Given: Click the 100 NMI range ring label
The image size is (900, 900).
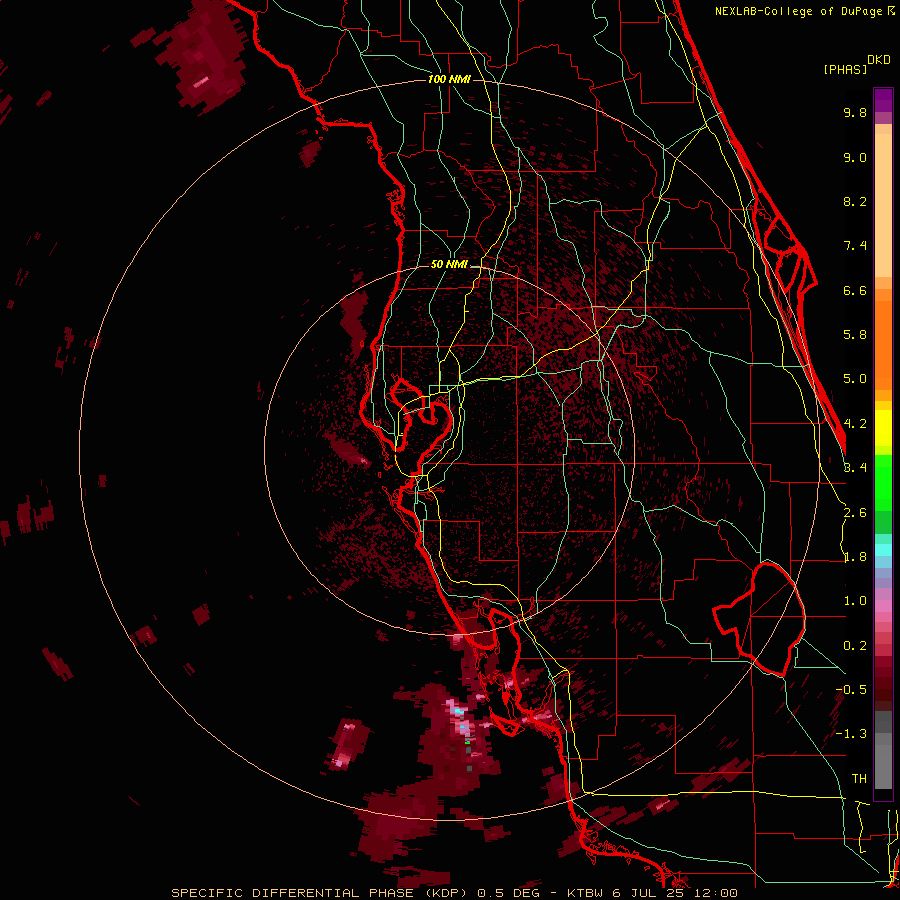Looking at the screenshot, I should click(x=449, y=79).
